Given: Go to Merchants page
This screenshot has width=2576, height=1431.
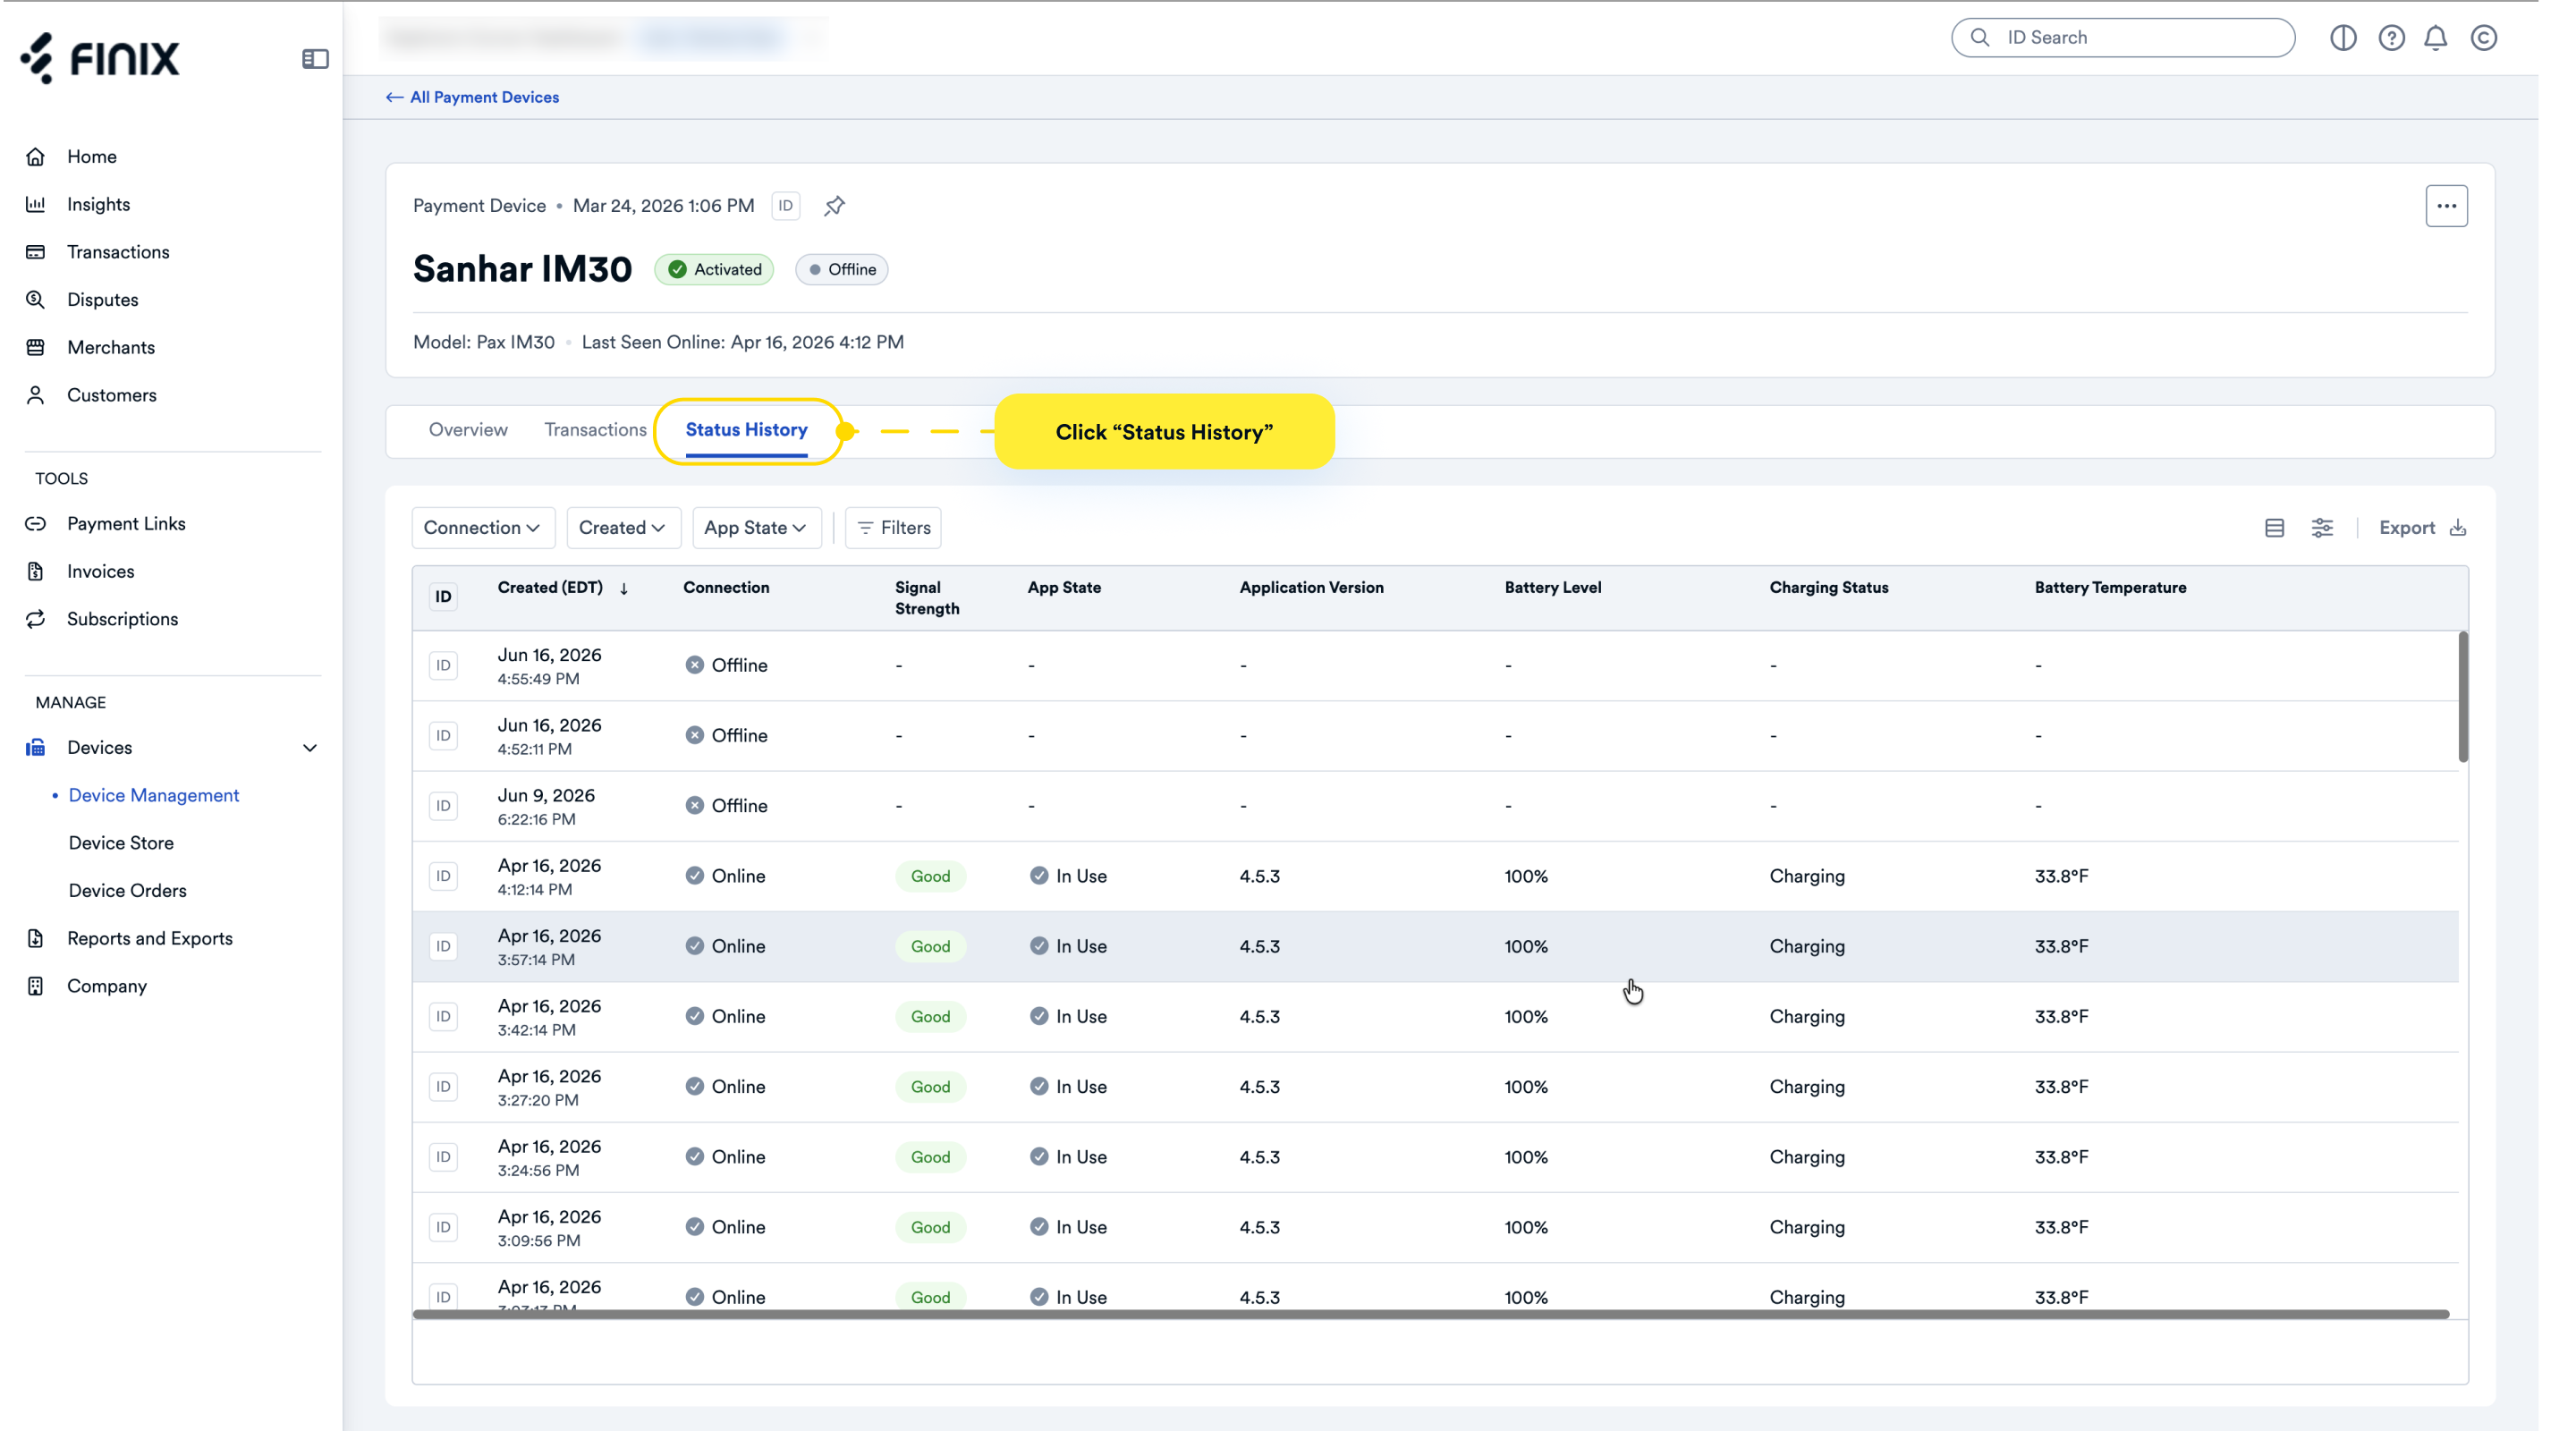Looking at the screenshot, I should pos(110,347).
